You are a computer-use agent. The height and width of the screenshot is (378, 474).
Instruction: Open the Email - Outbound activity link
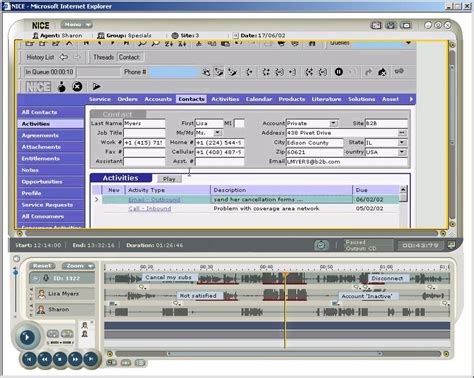pos(154,200)
